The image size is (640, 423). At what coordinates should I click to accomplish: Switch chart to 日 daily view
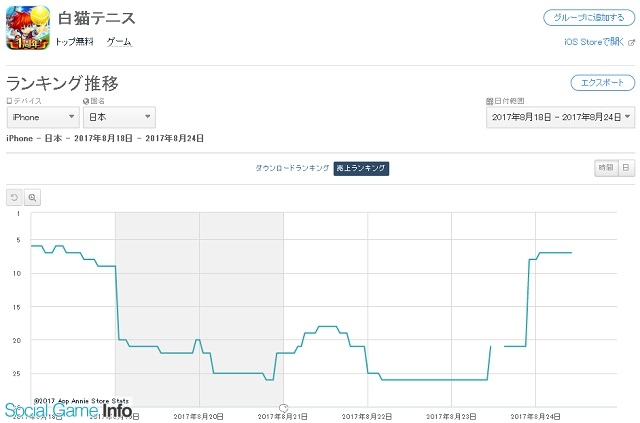[626, 168]
